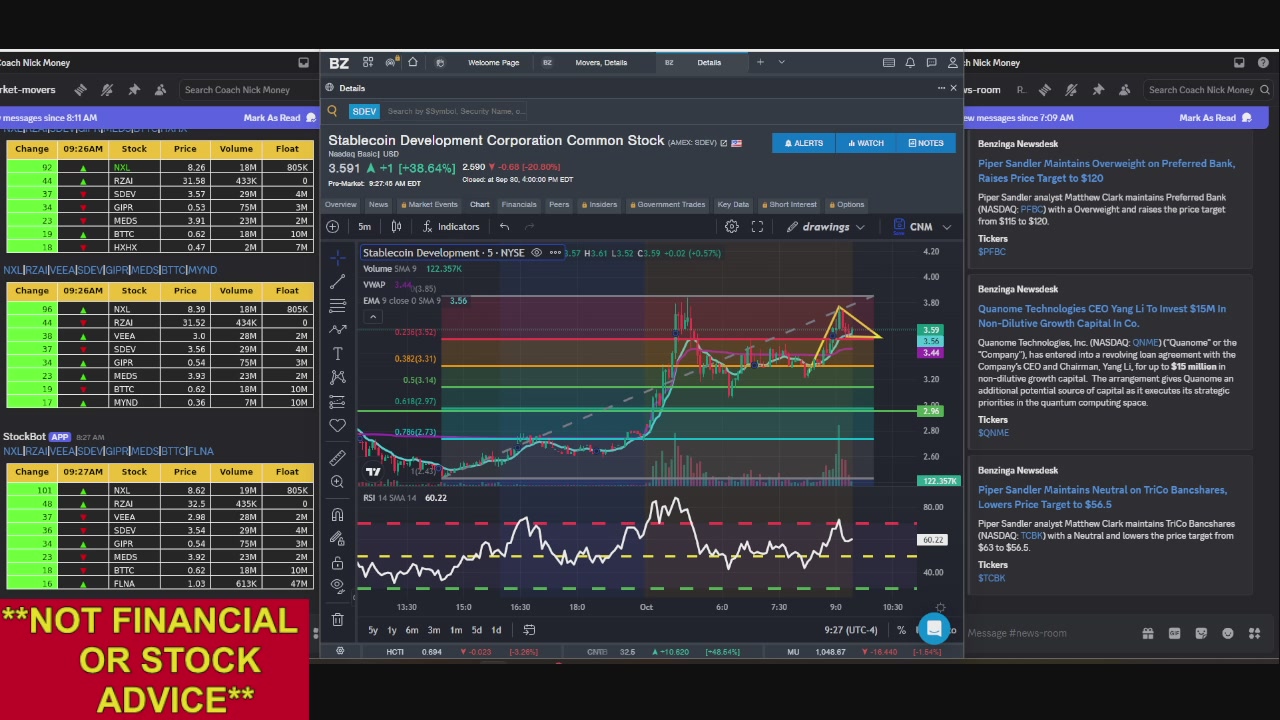
Task: Open chart settings gear icon
Action: (732, 227)
